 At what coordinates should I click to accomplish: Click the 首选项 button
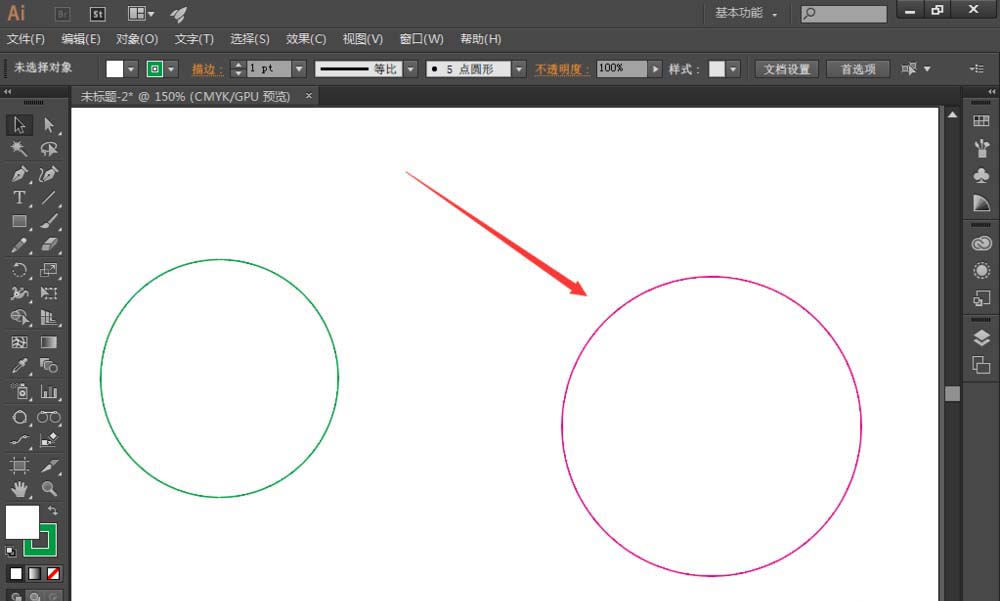(x=858, y=69)
